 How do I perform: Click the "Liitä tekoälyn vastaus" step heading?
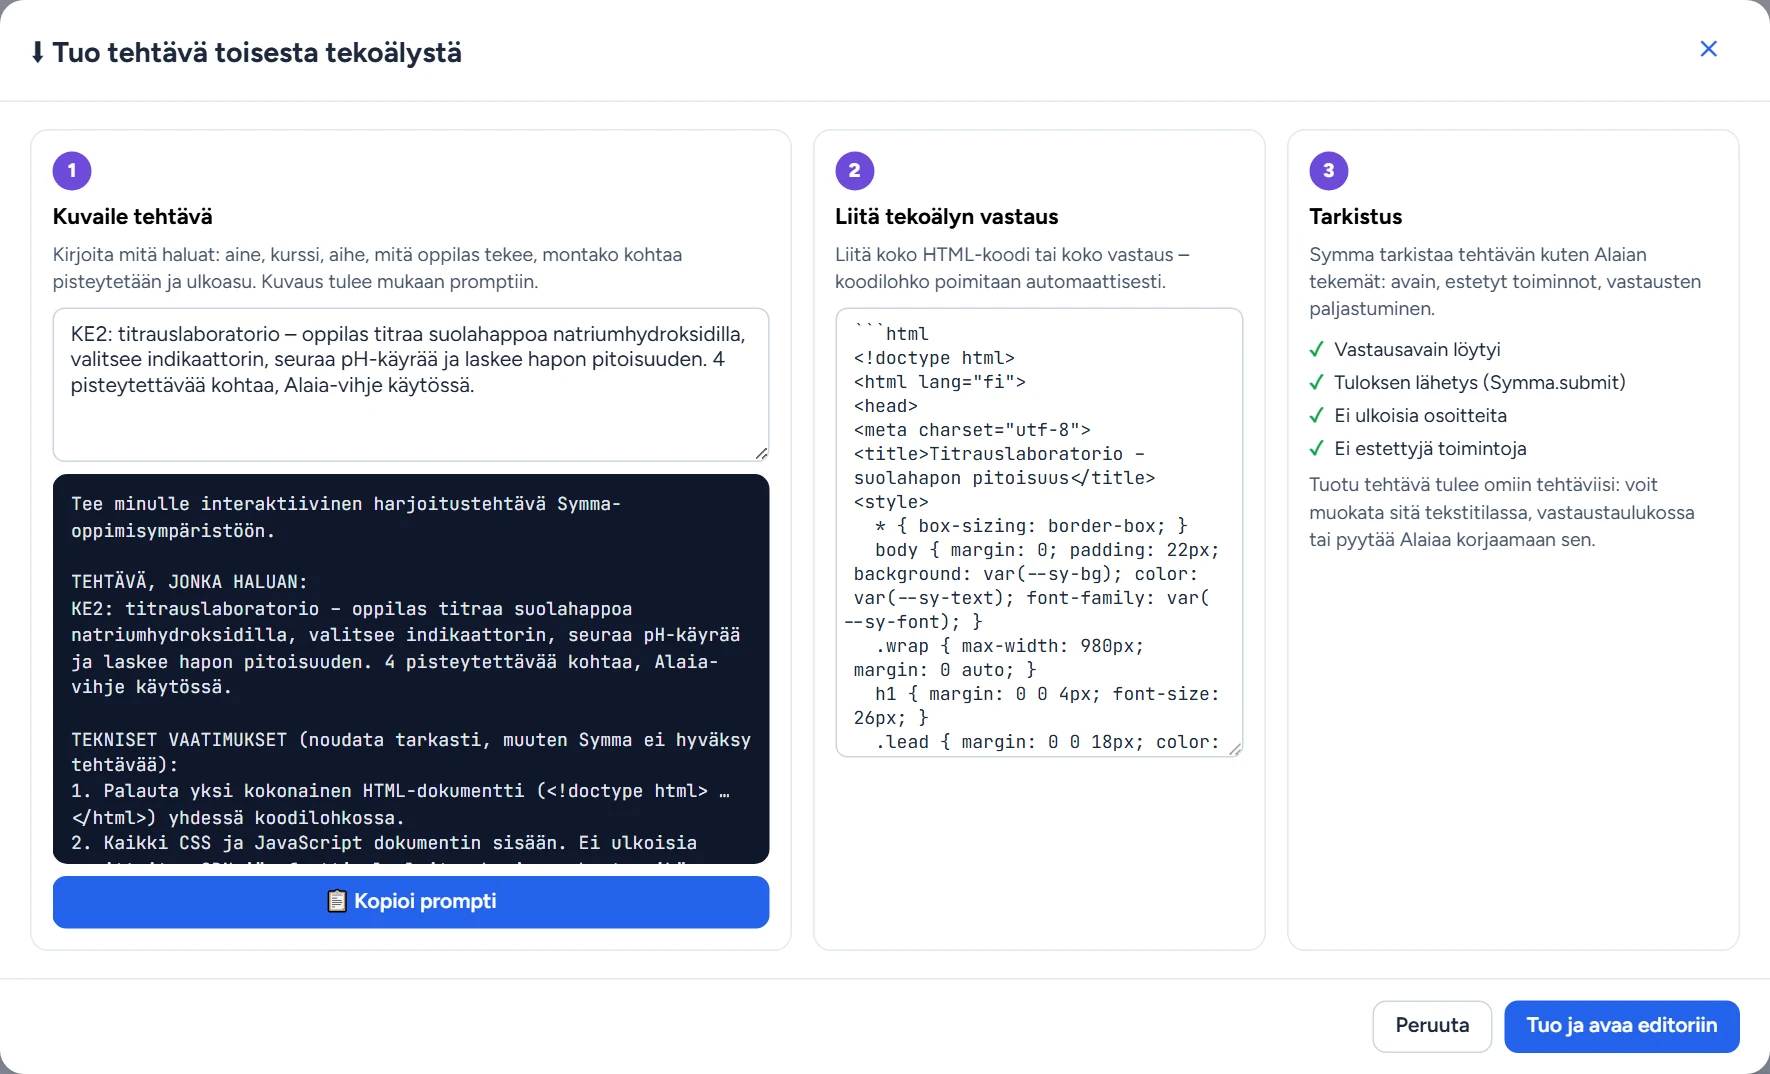tap(947, 217)
